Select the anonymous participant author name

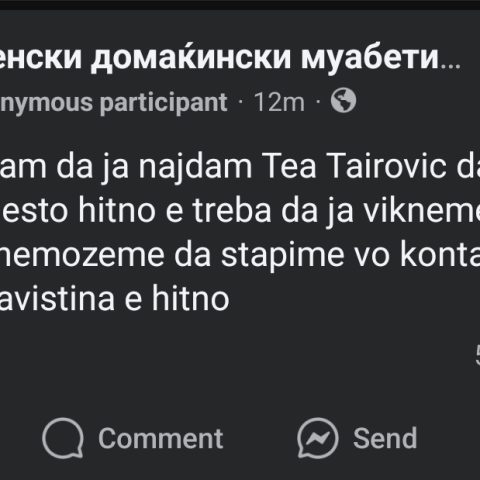pos(113,103)
